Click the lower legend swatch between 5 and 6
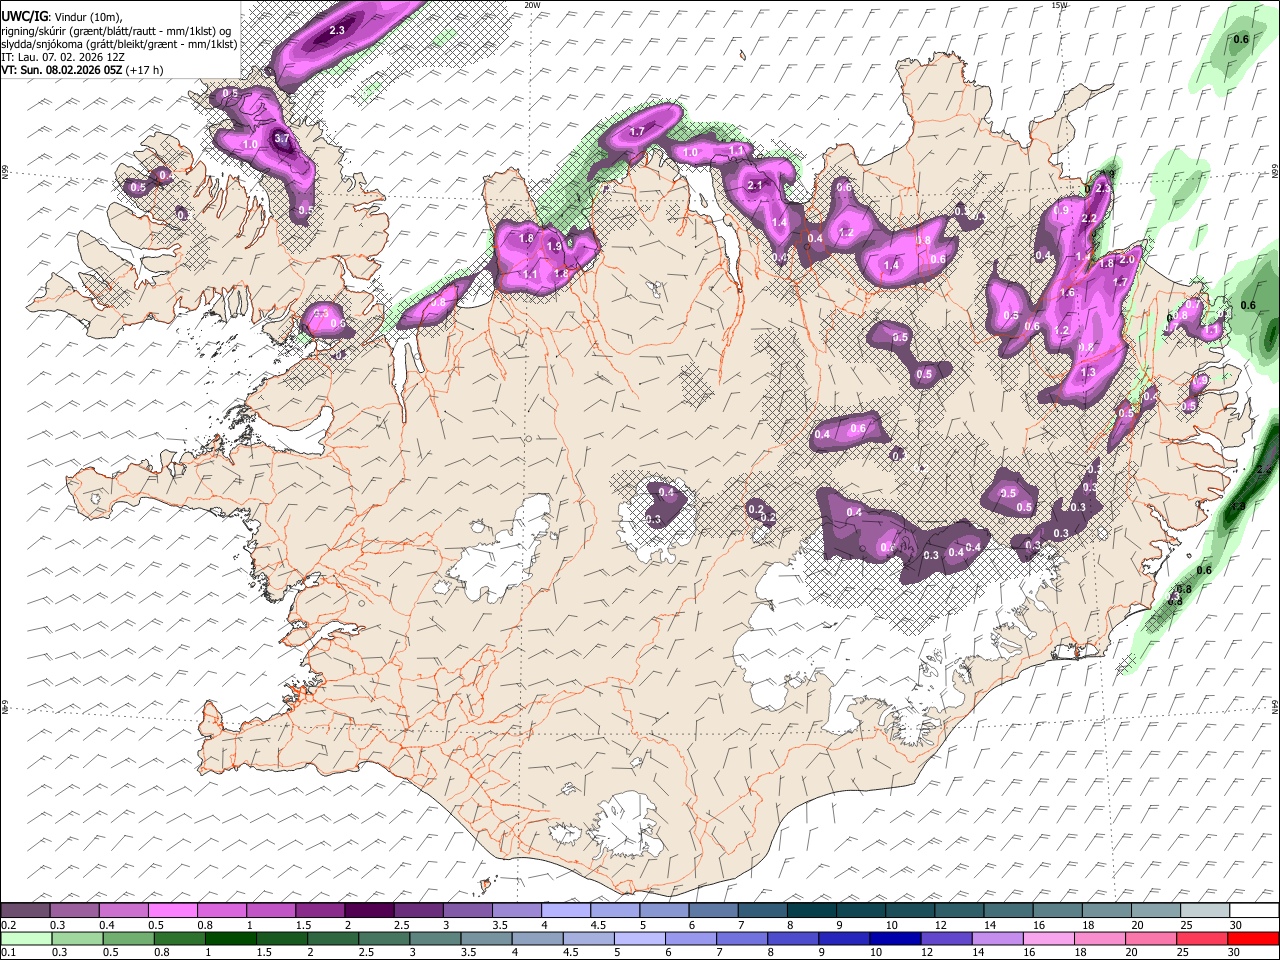Image resolution: width=1280 pixels, height=960 pixels. coord(640,939)
